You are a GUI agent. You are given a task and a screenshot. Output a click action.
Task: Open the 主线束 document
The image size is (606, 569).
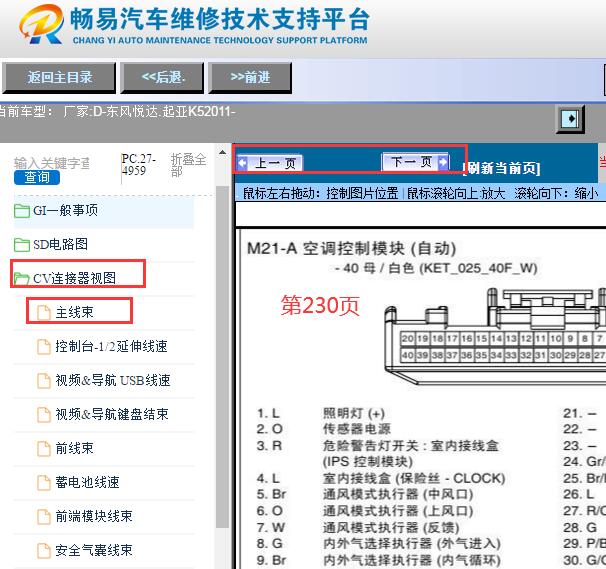point(75,312)
